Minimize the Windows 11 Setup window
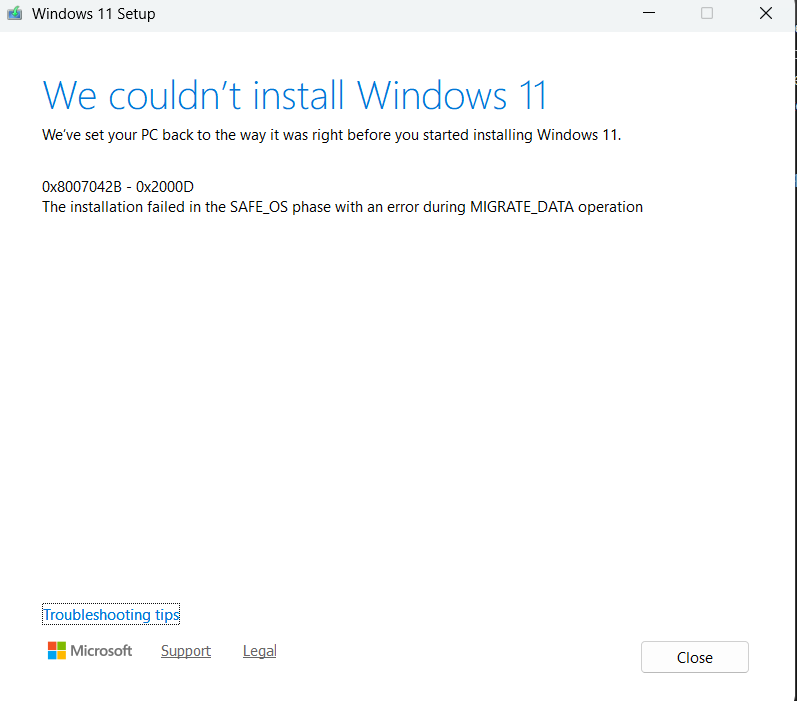The height and width of the screenshot is (701, 797). 649,13
